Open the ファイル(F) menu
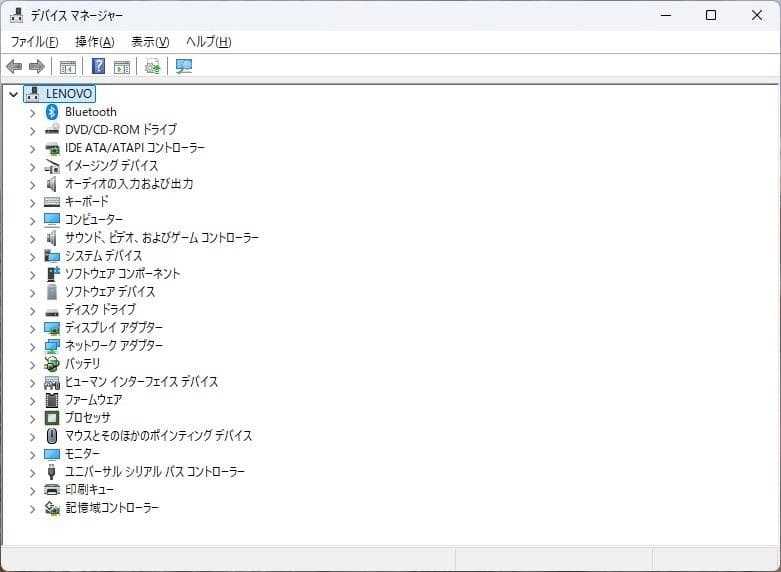Viewport: 781px width, 572px height. click(x=34, y=42)
